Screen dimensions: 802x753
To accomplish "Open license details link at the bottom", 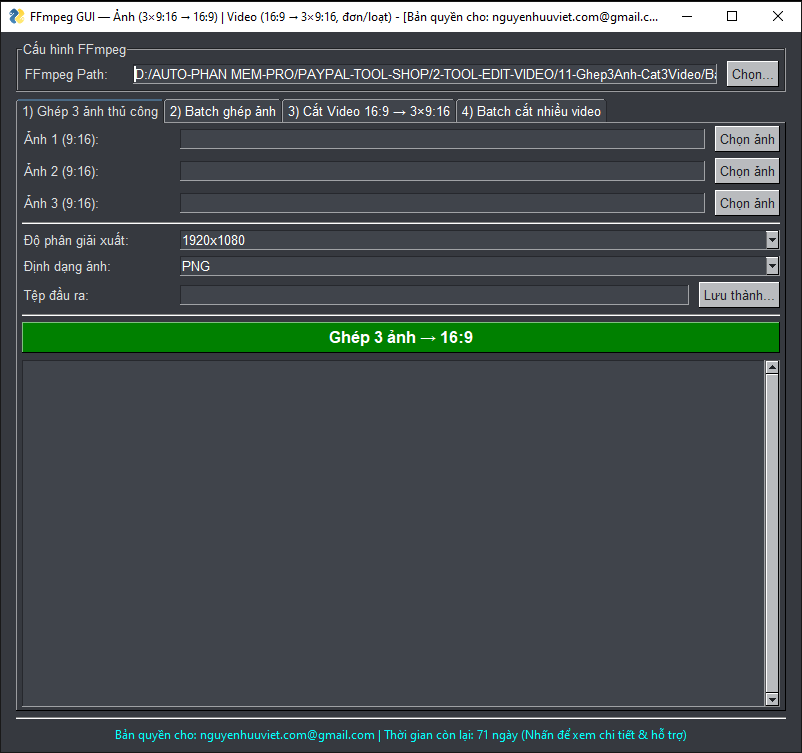I will point(400,735).
